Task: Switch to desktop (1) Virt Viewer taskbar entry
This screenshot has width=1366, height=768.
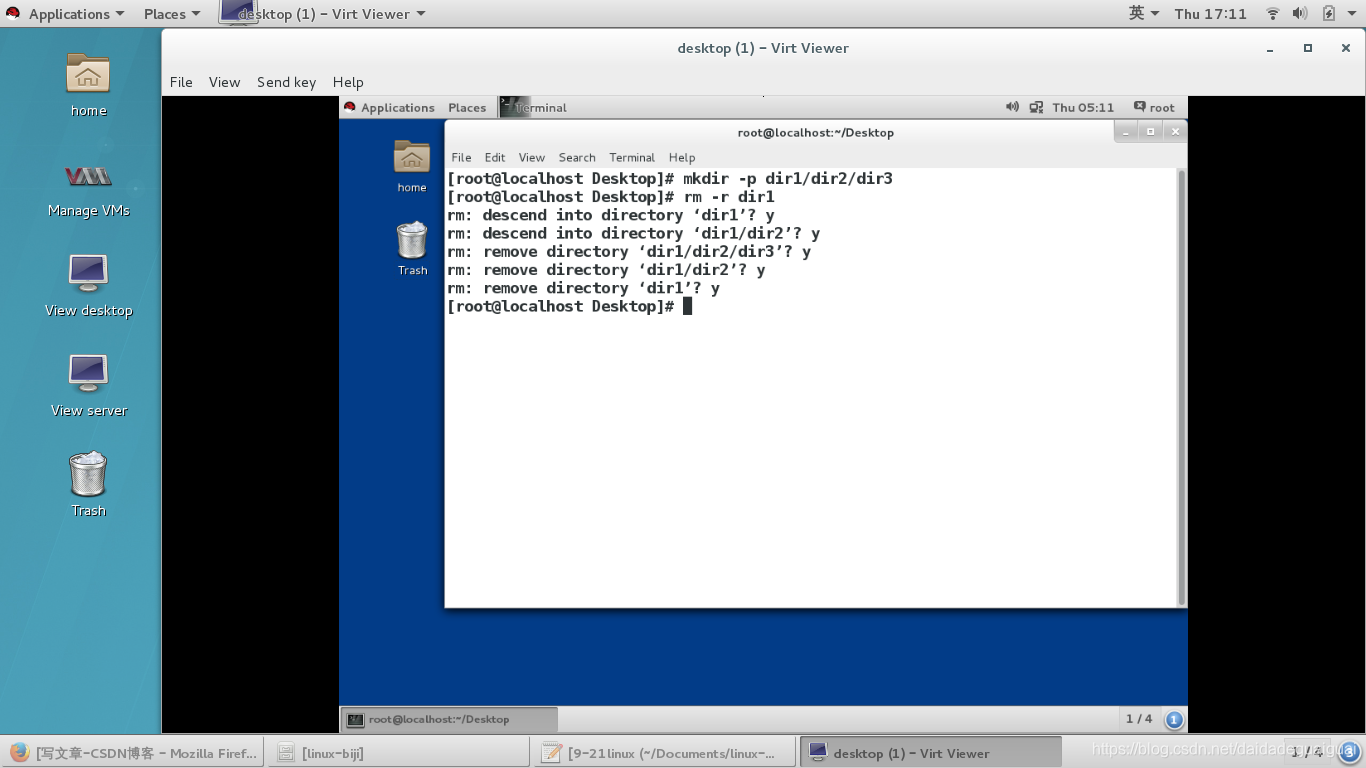Action: point(931,752)
